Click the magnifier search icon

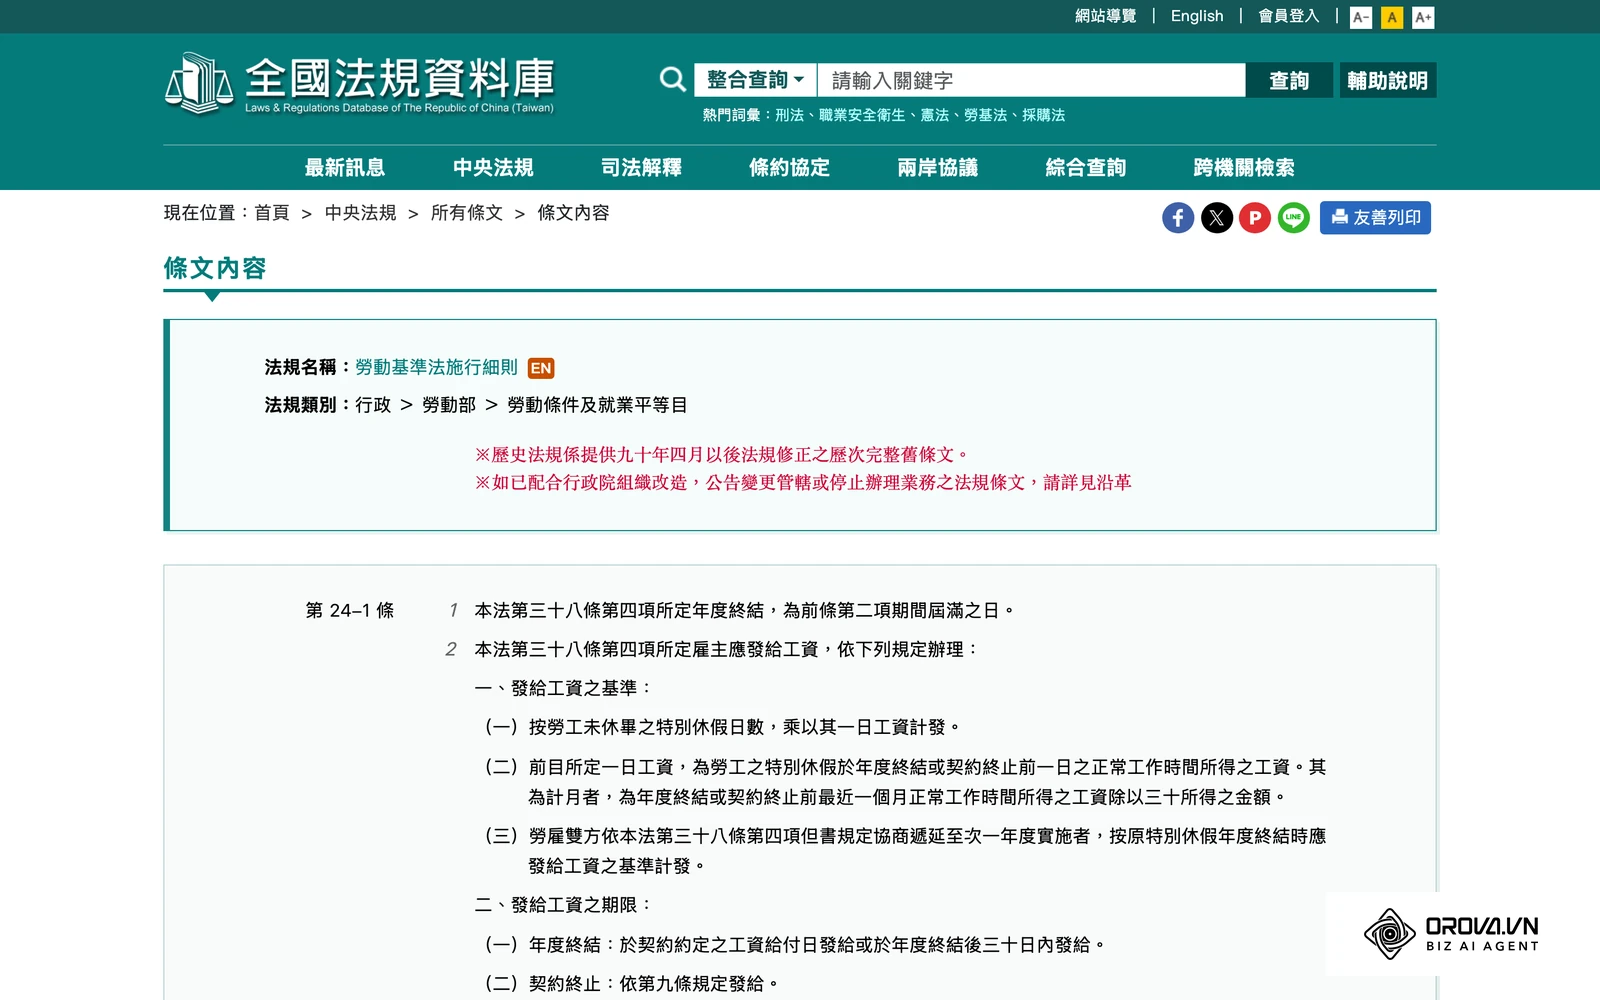tap(673, 80)
